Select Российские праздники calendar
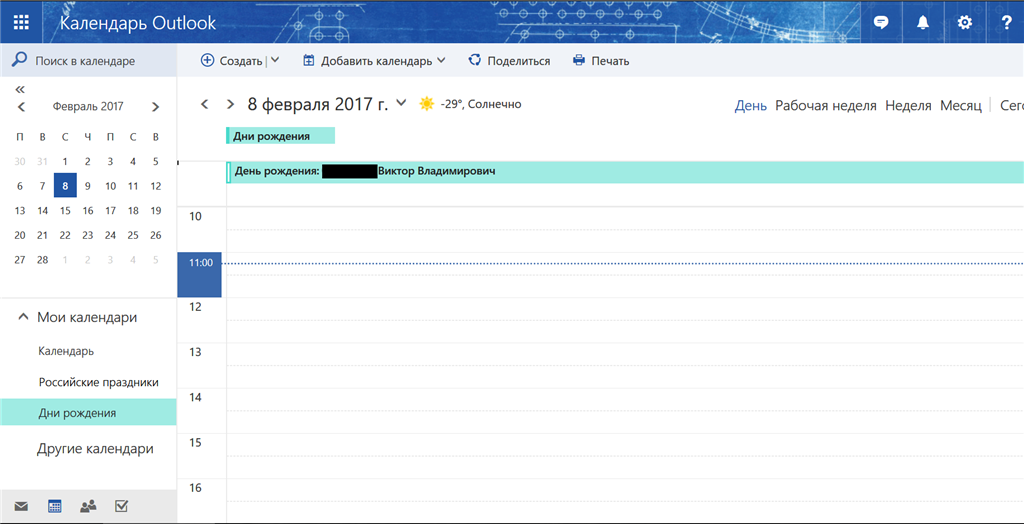Image resolution: width=1024 pixels, height=524 pixels. tap(99, 382)
